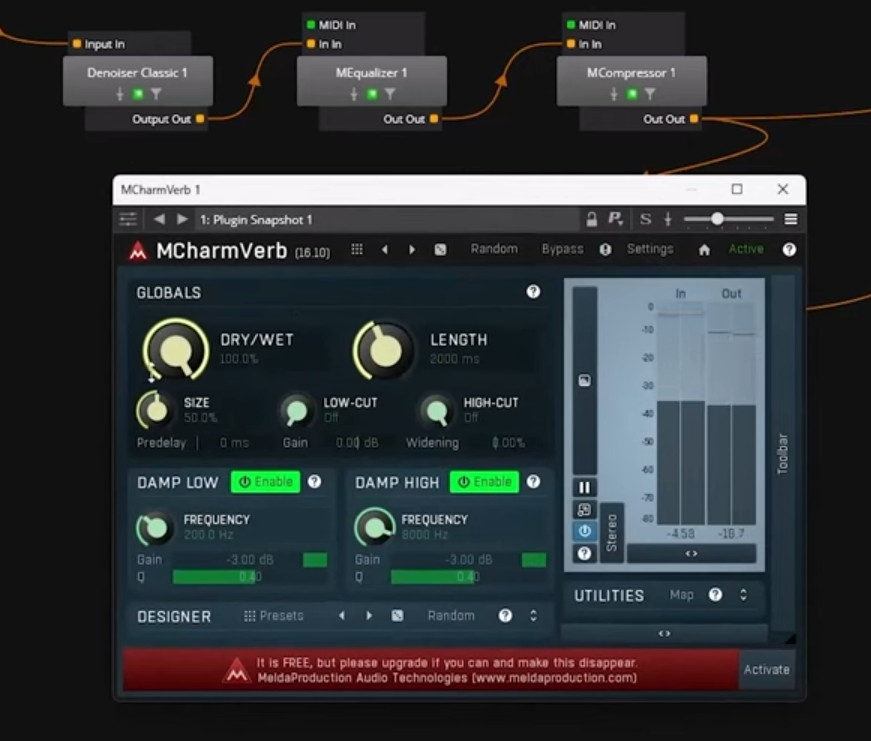Click the DESIGNER Random button
The height and width of the screenshot is (741, 871).
point(451,615)
